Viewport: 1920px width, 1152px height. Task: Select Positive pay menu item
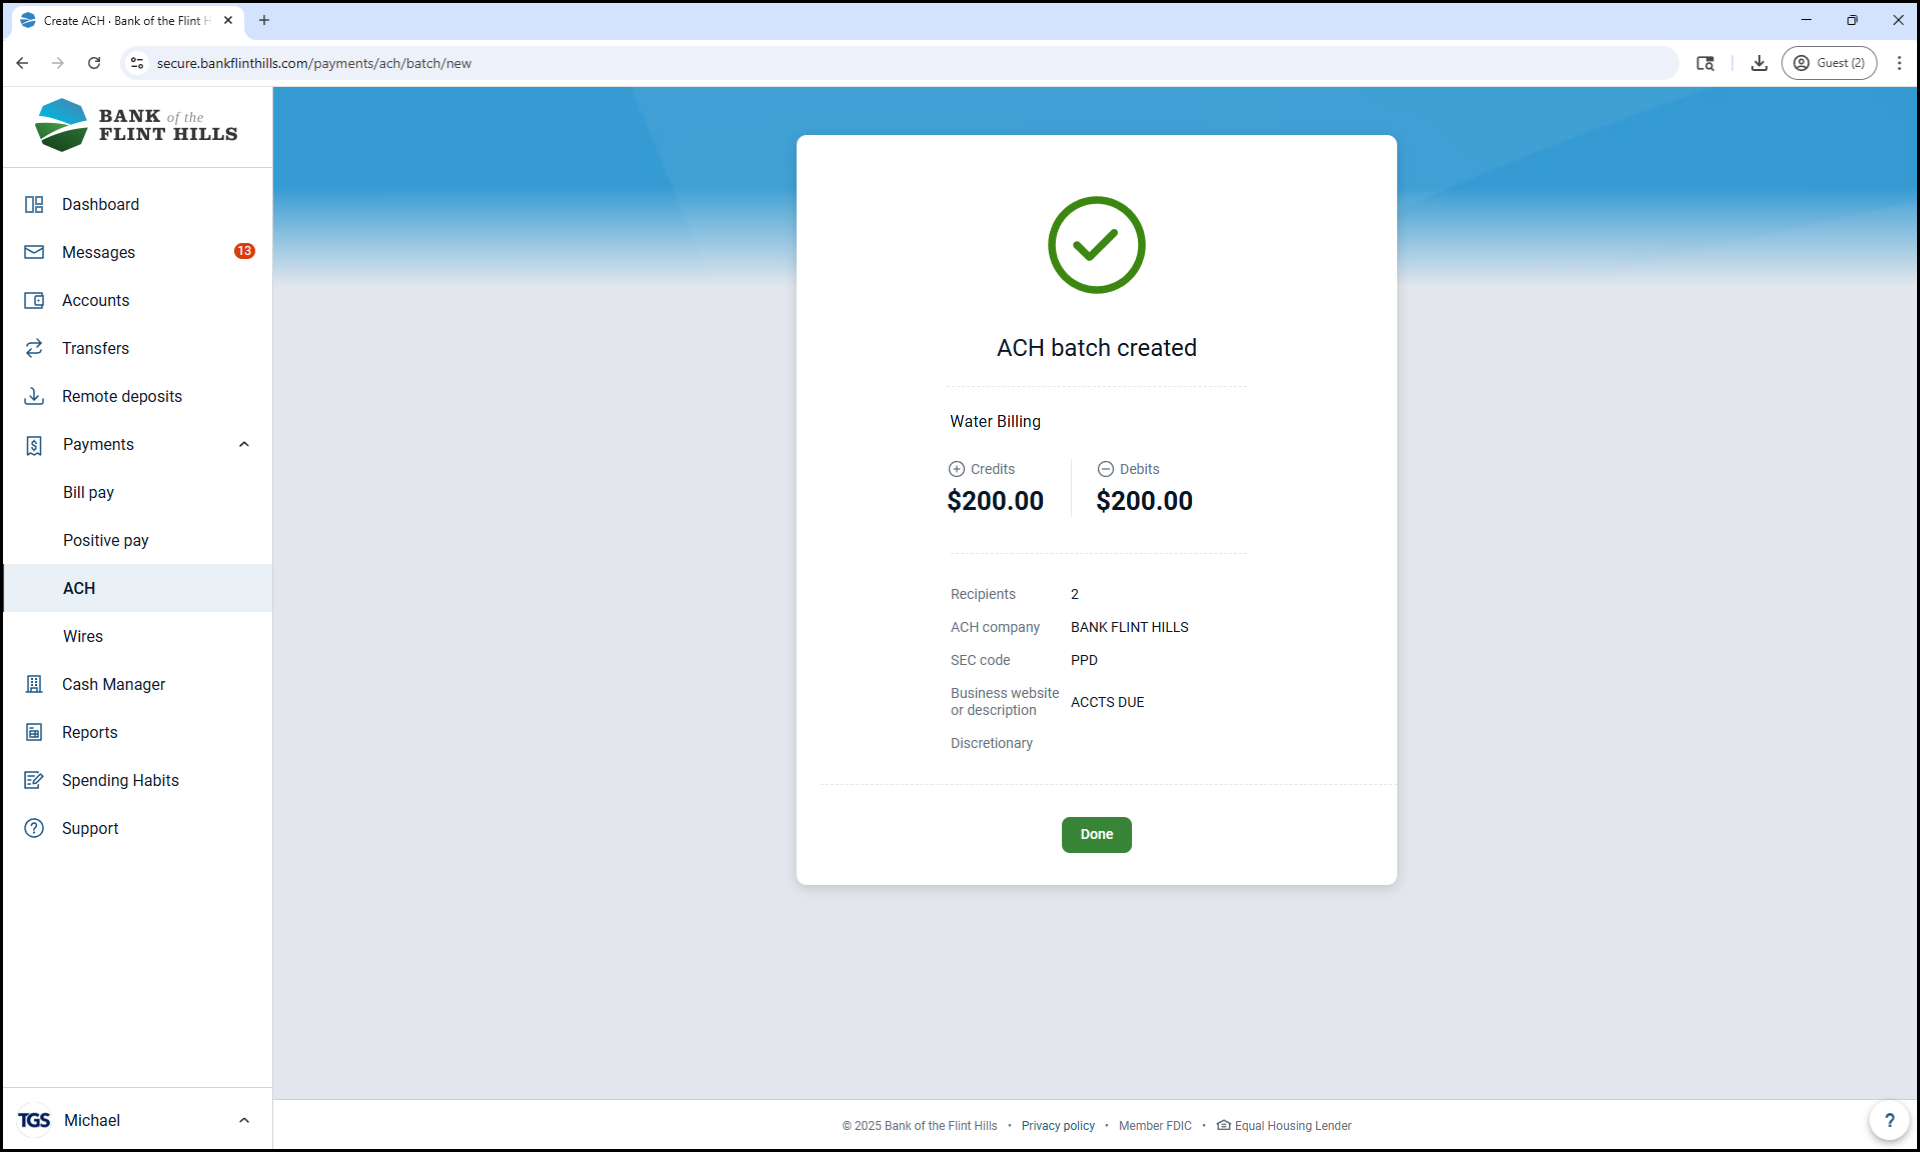coord(106,540)
